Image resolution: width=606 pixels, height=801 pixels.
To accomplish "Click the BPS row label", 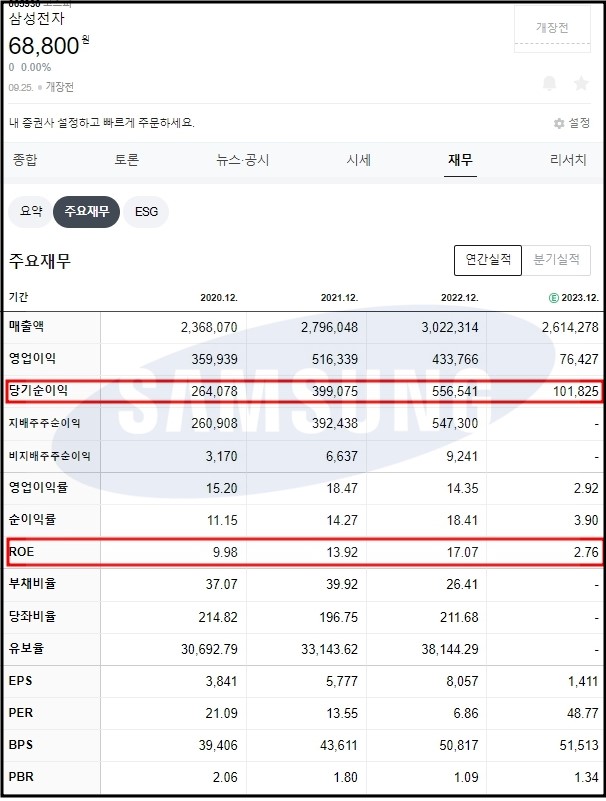I will pos(20,745).
